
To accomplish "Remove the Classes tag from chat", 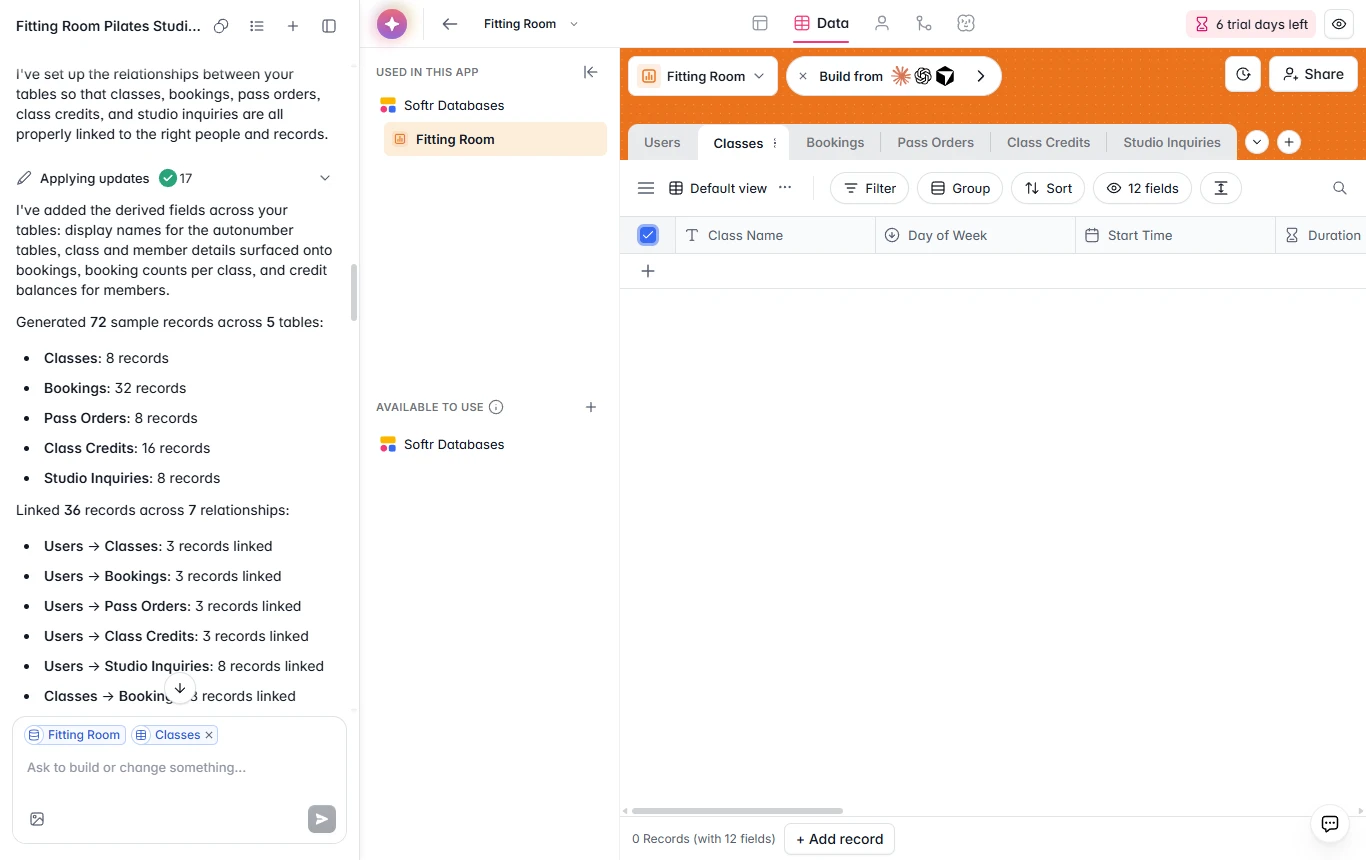I will [209, 735].
